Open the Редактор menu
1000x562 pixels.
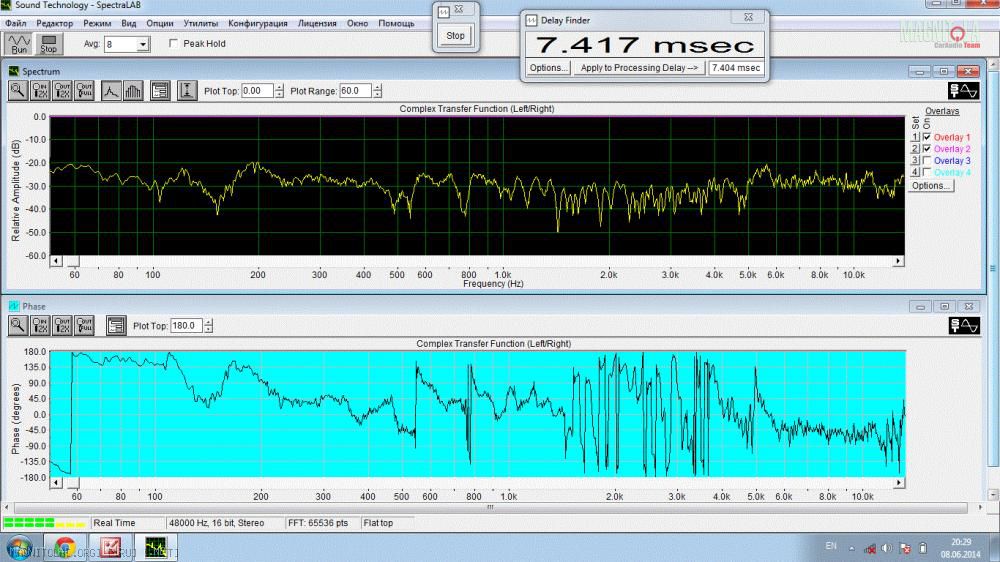pyautogui.click(x=55, y=23)
